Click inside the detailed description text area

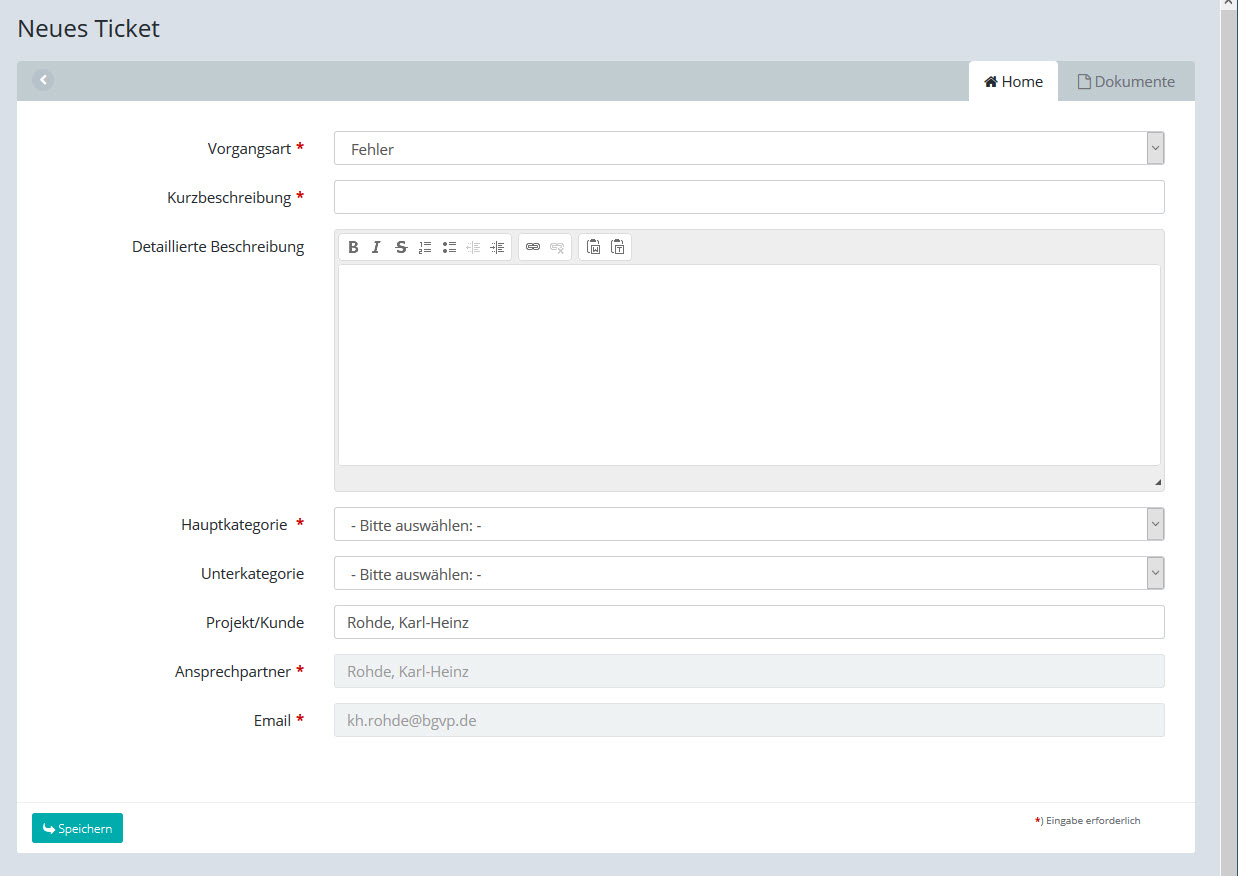(x=748, y=365)
